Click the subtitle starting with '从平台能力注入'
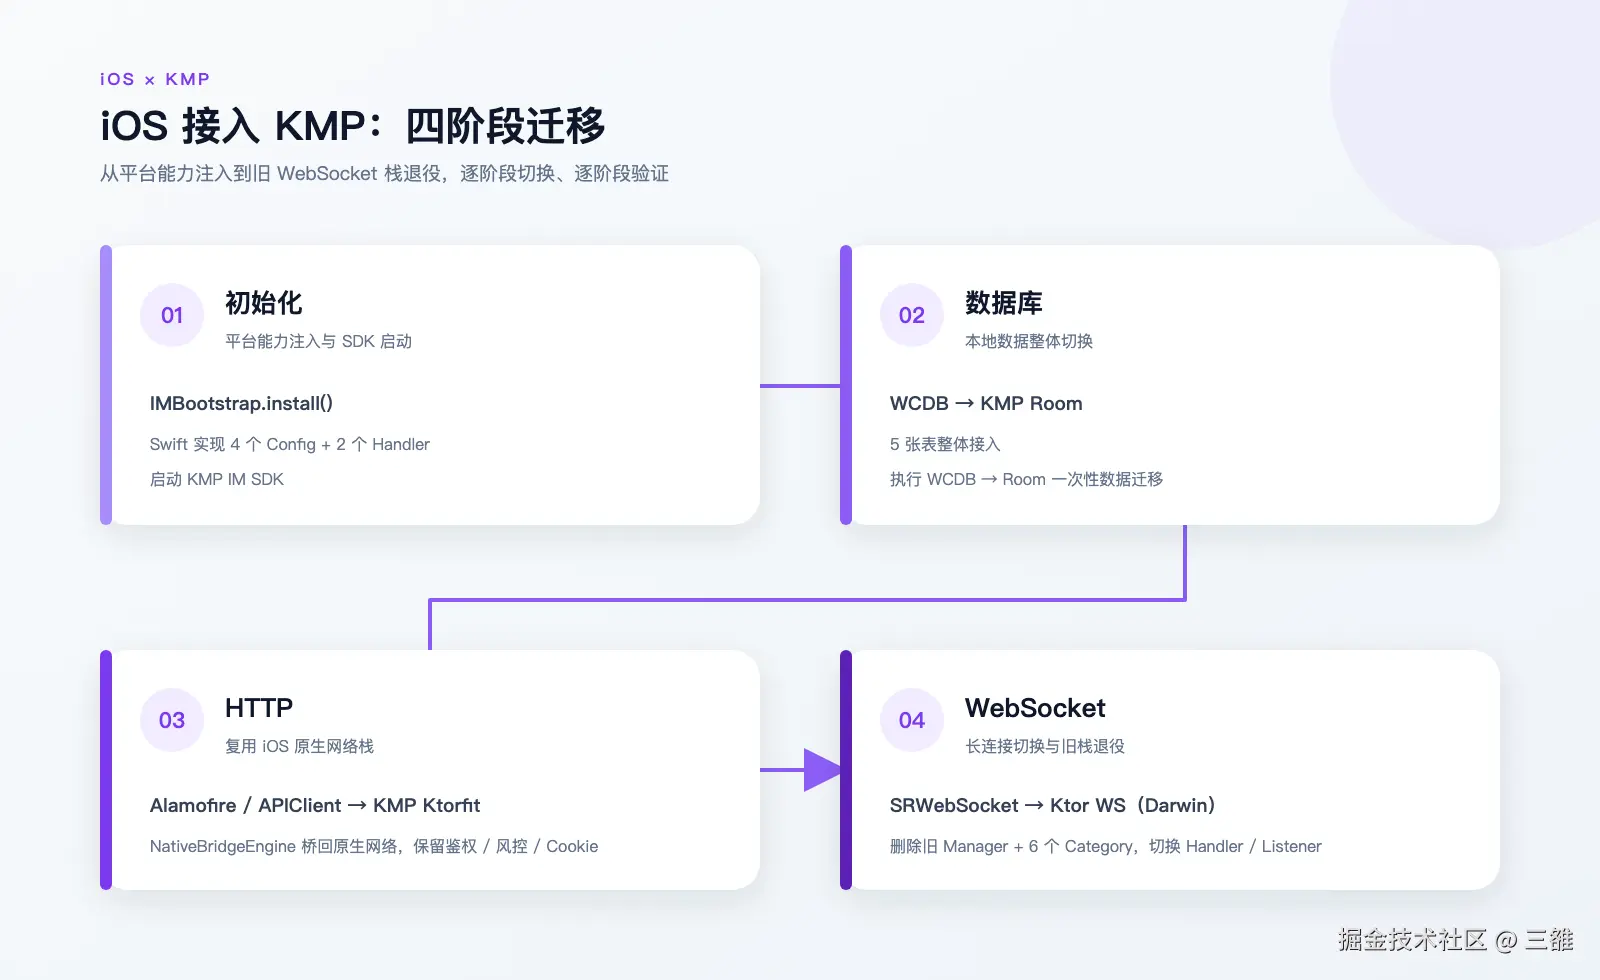Screen dimensions: 1600x980 click(x=384, y=173)
